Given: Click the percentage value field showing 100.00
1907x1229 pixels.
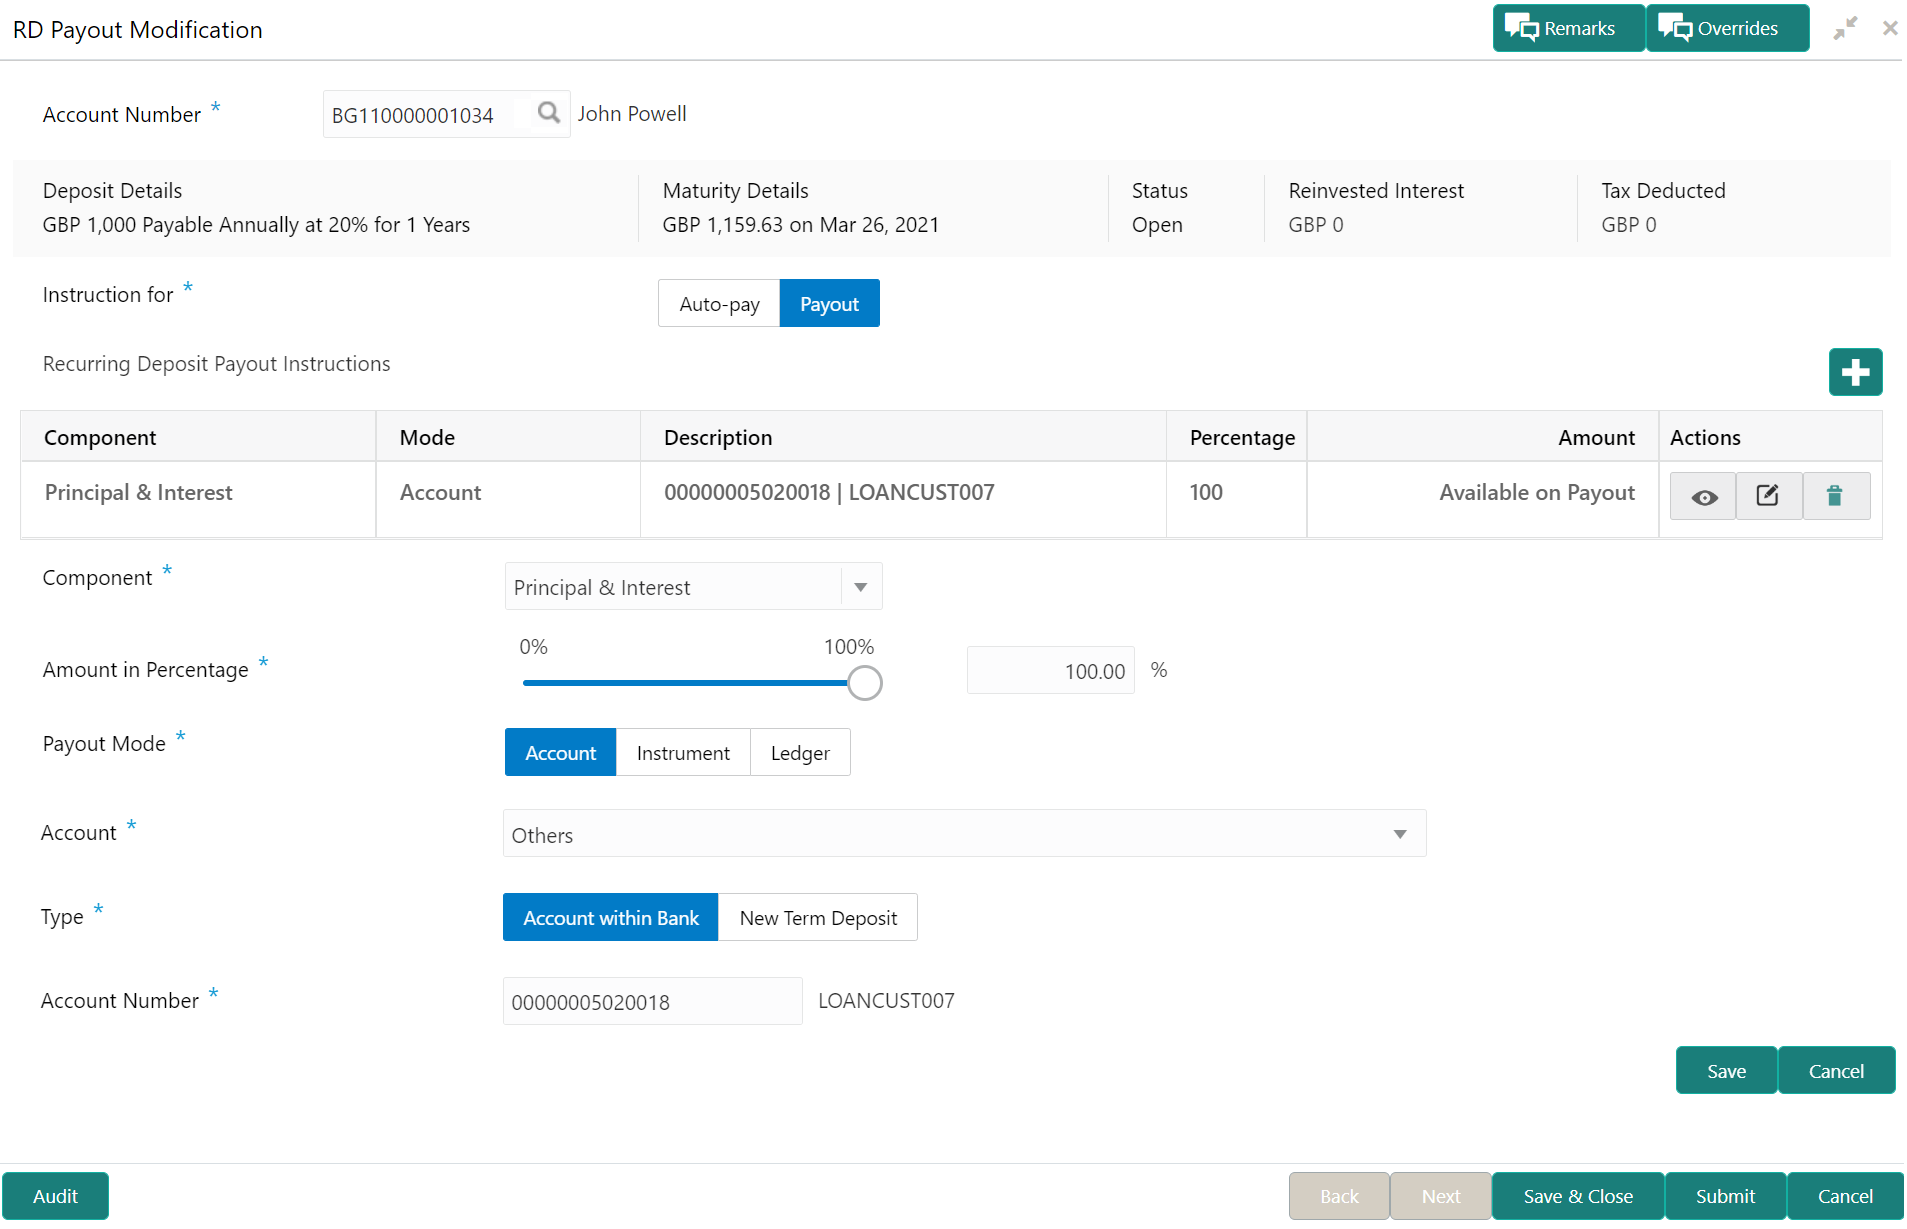Looking at the screenshot, I should (1050, 671).
